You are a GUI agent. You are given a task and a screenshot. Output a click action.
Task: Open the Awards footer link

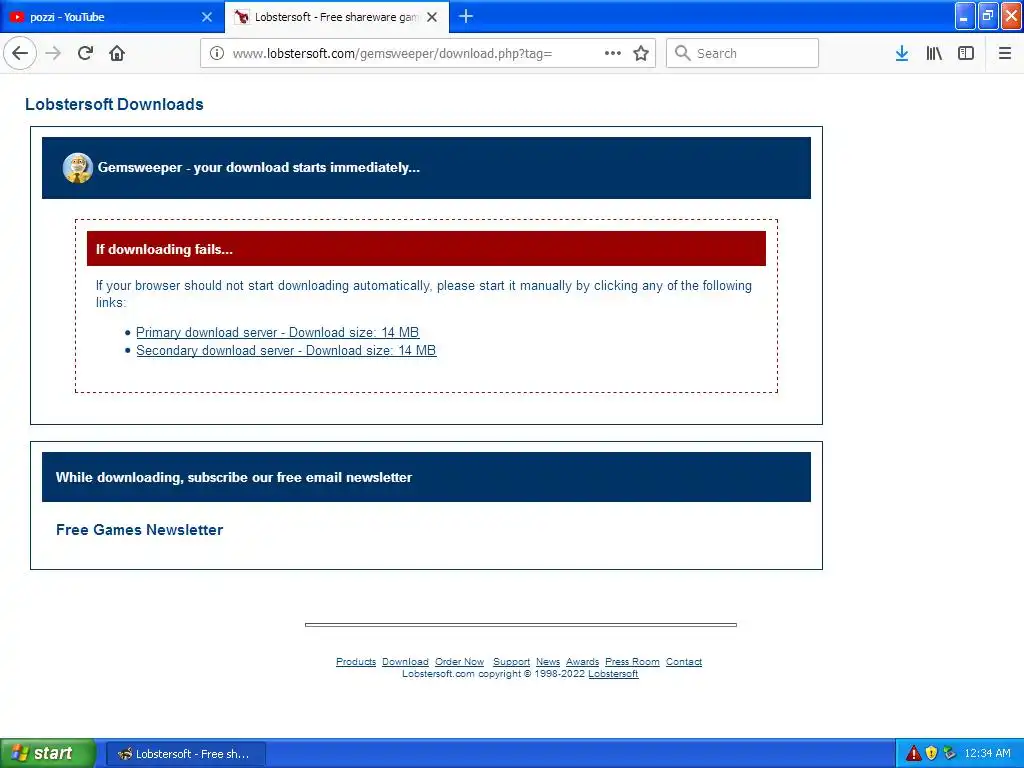tap(583, 662)
